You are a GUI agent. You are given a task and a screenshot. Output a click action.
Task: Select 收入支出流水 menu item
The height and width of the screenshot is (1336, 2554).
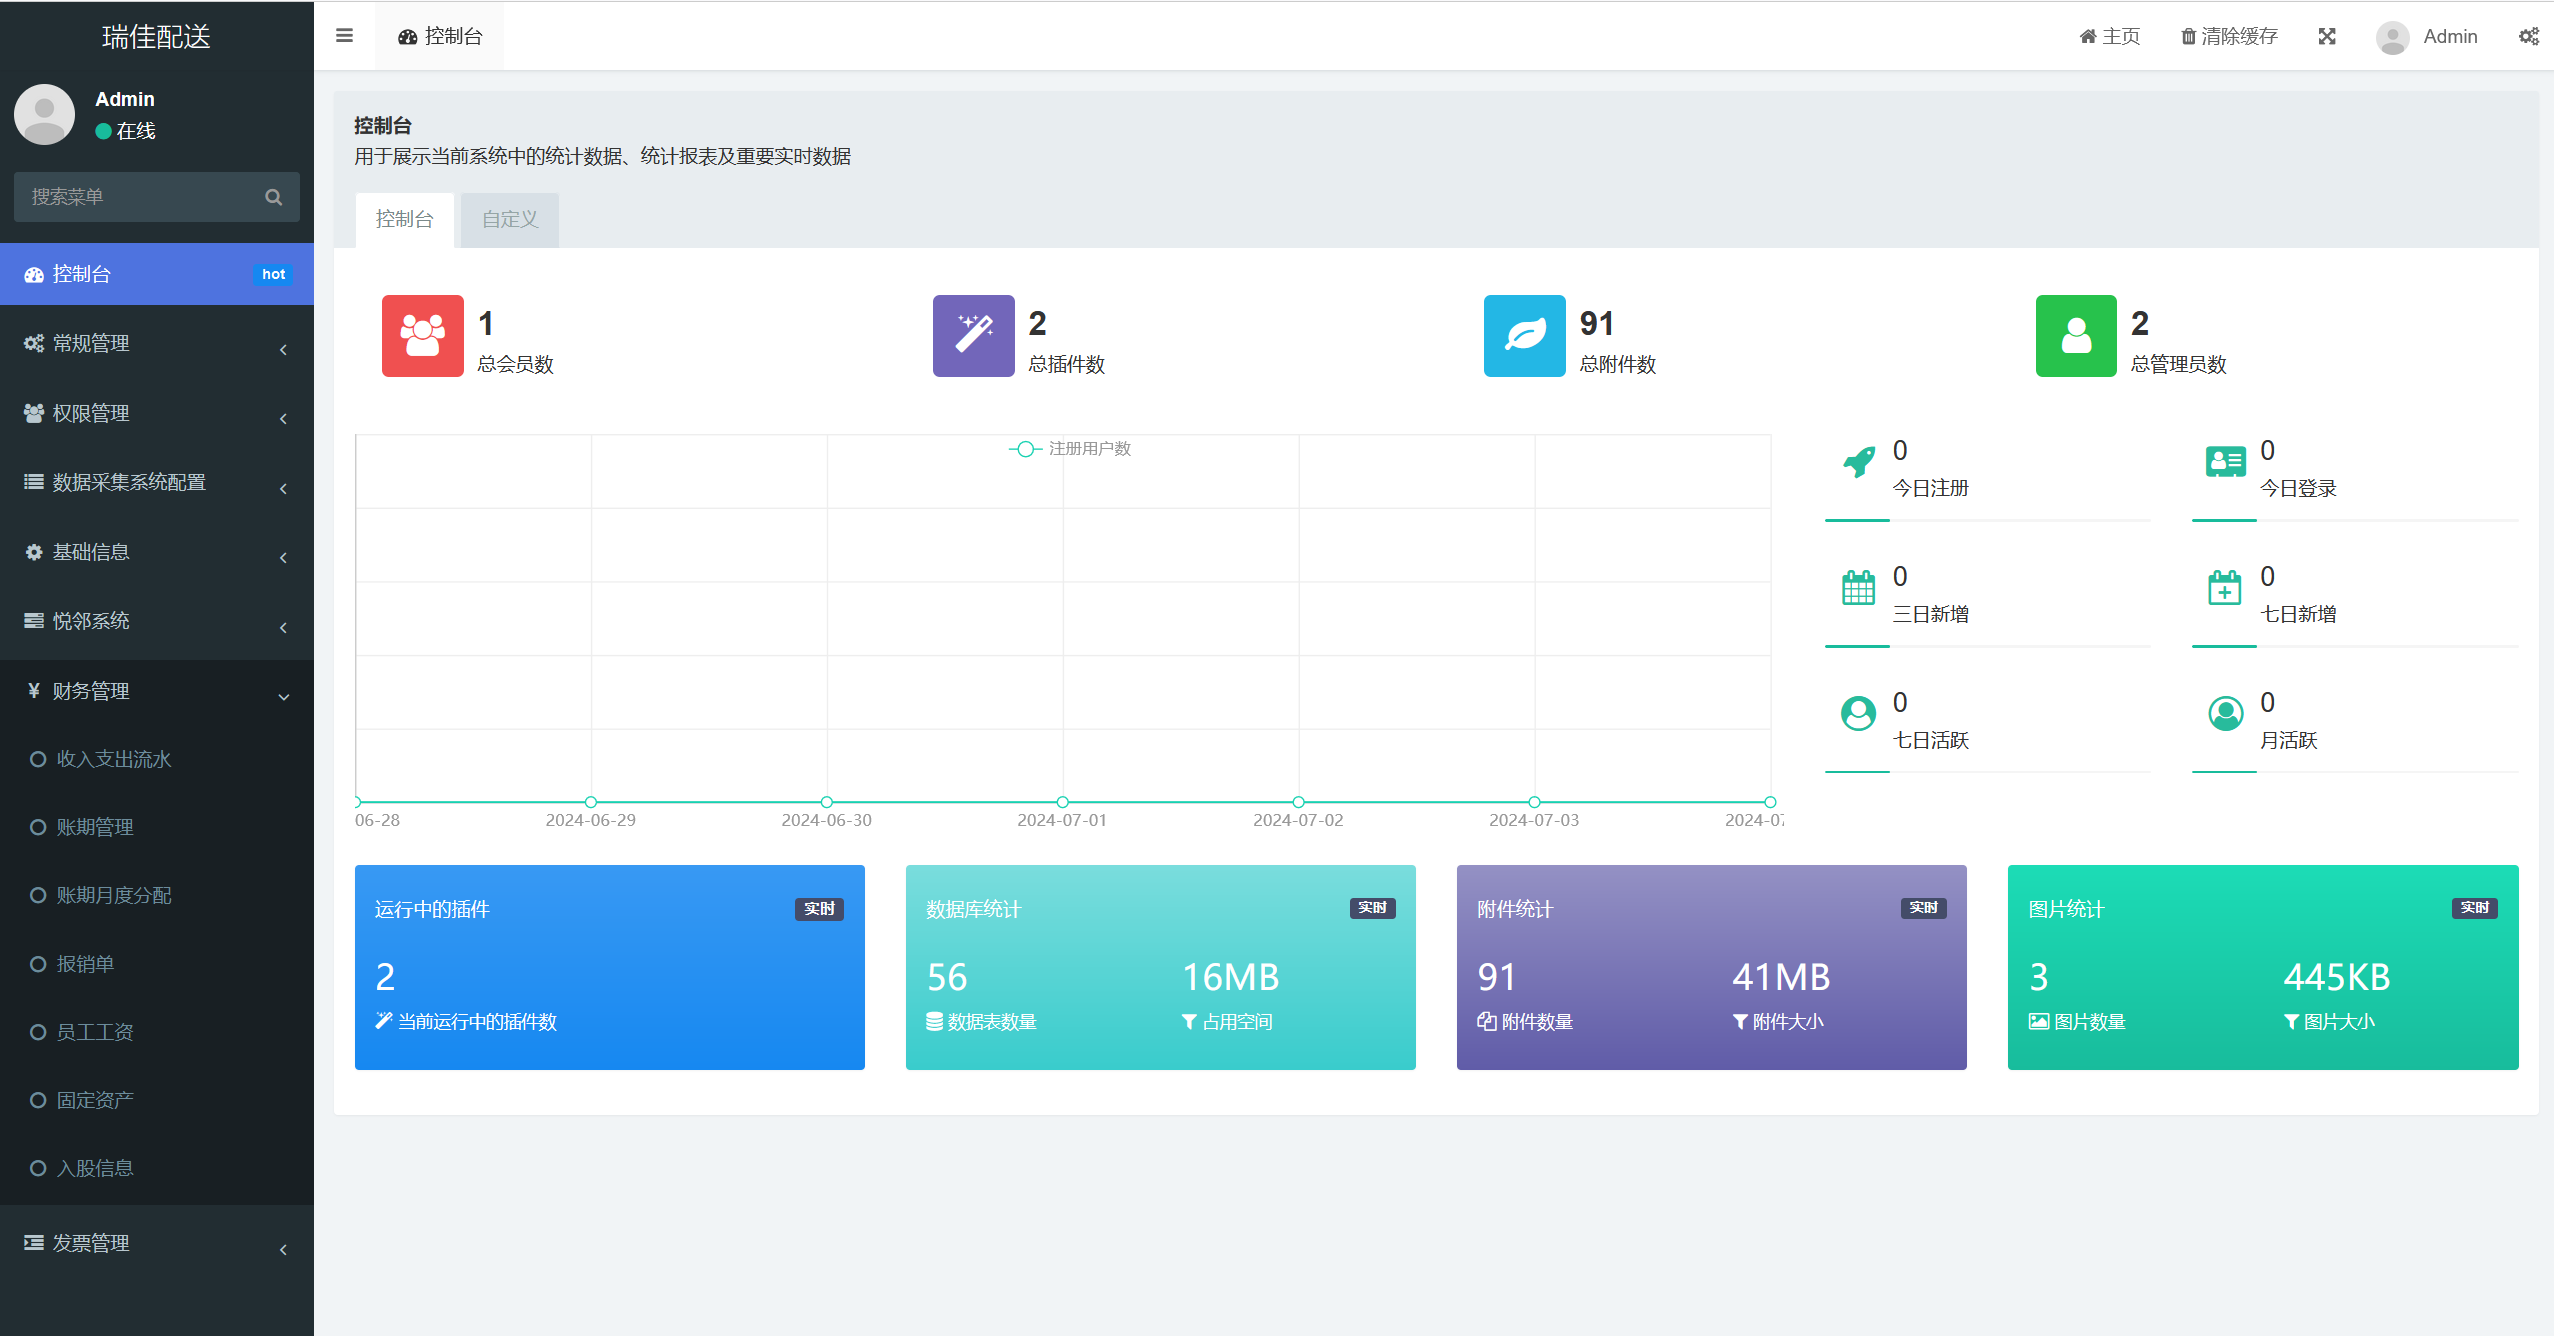(x=114, y=759)
